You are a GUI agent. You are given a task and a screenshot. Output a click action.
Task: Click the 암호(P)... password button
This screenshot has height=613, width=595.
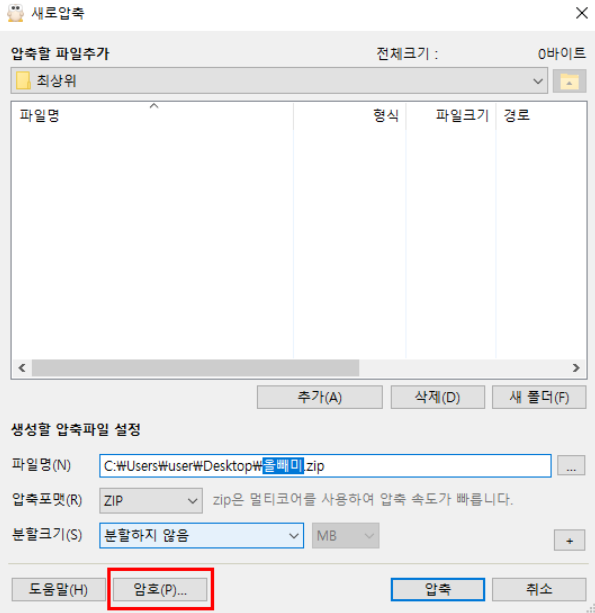(160, 589)
